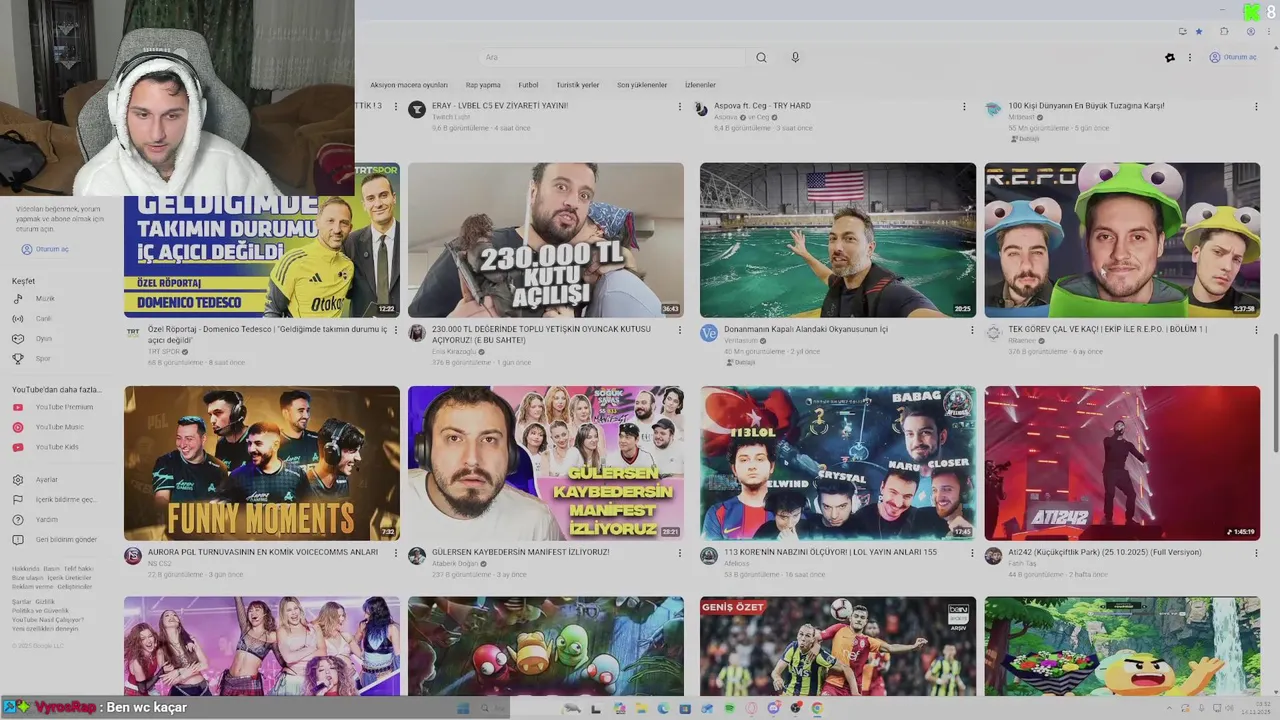This screenshot has height=720, width=1280.
Task: Open options menu for R.E.P.O. video
Action: (1256, 329)
